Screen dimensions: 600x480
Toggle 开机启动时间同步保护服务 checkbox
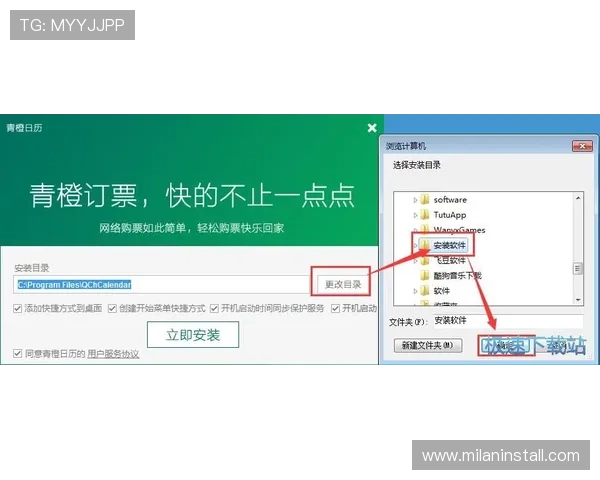tap(214, 308)
